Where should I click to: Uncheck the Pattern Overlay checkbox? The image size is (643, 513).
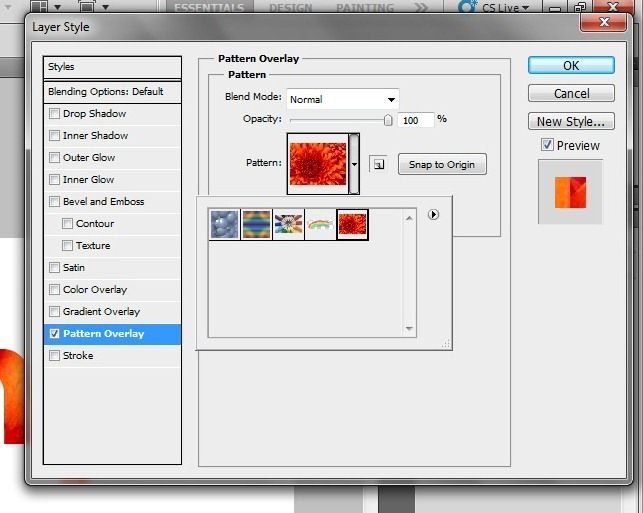coord(55,334)
